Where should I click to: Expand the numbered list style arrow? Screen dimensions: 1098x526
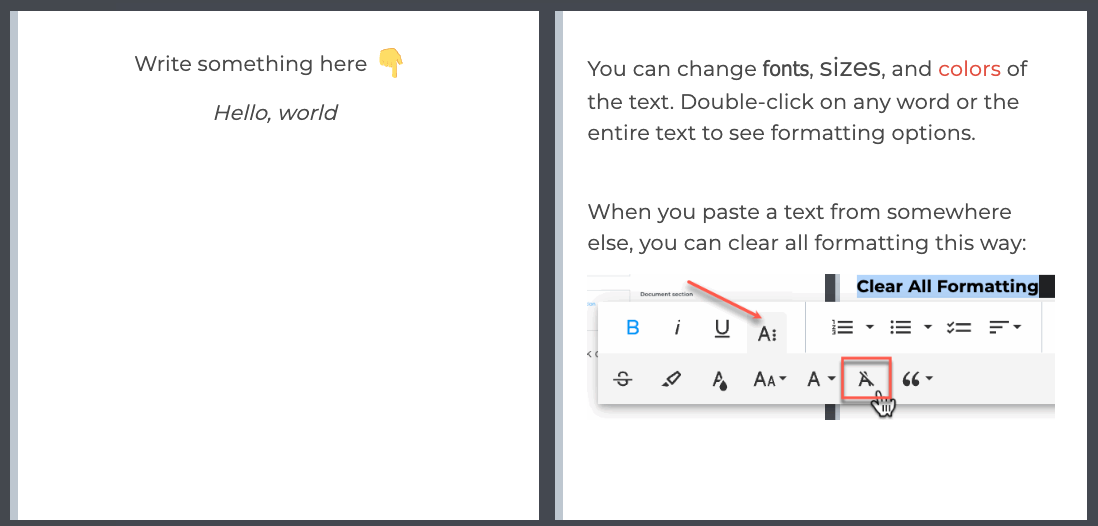pos(870,326)
